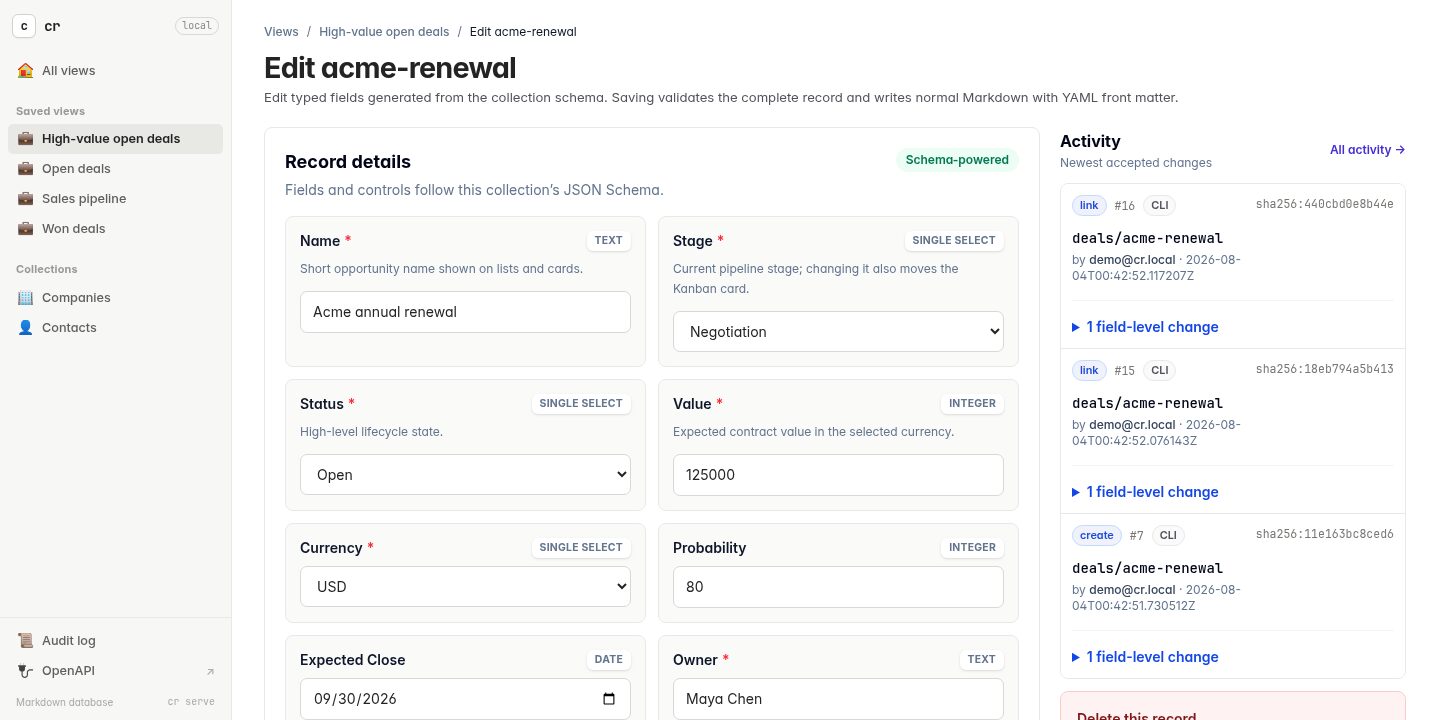Viewport: 1440px width, 720px height.
Task: Open the Contacts collection
Action: pyautogui.click(x=115, y=328)
